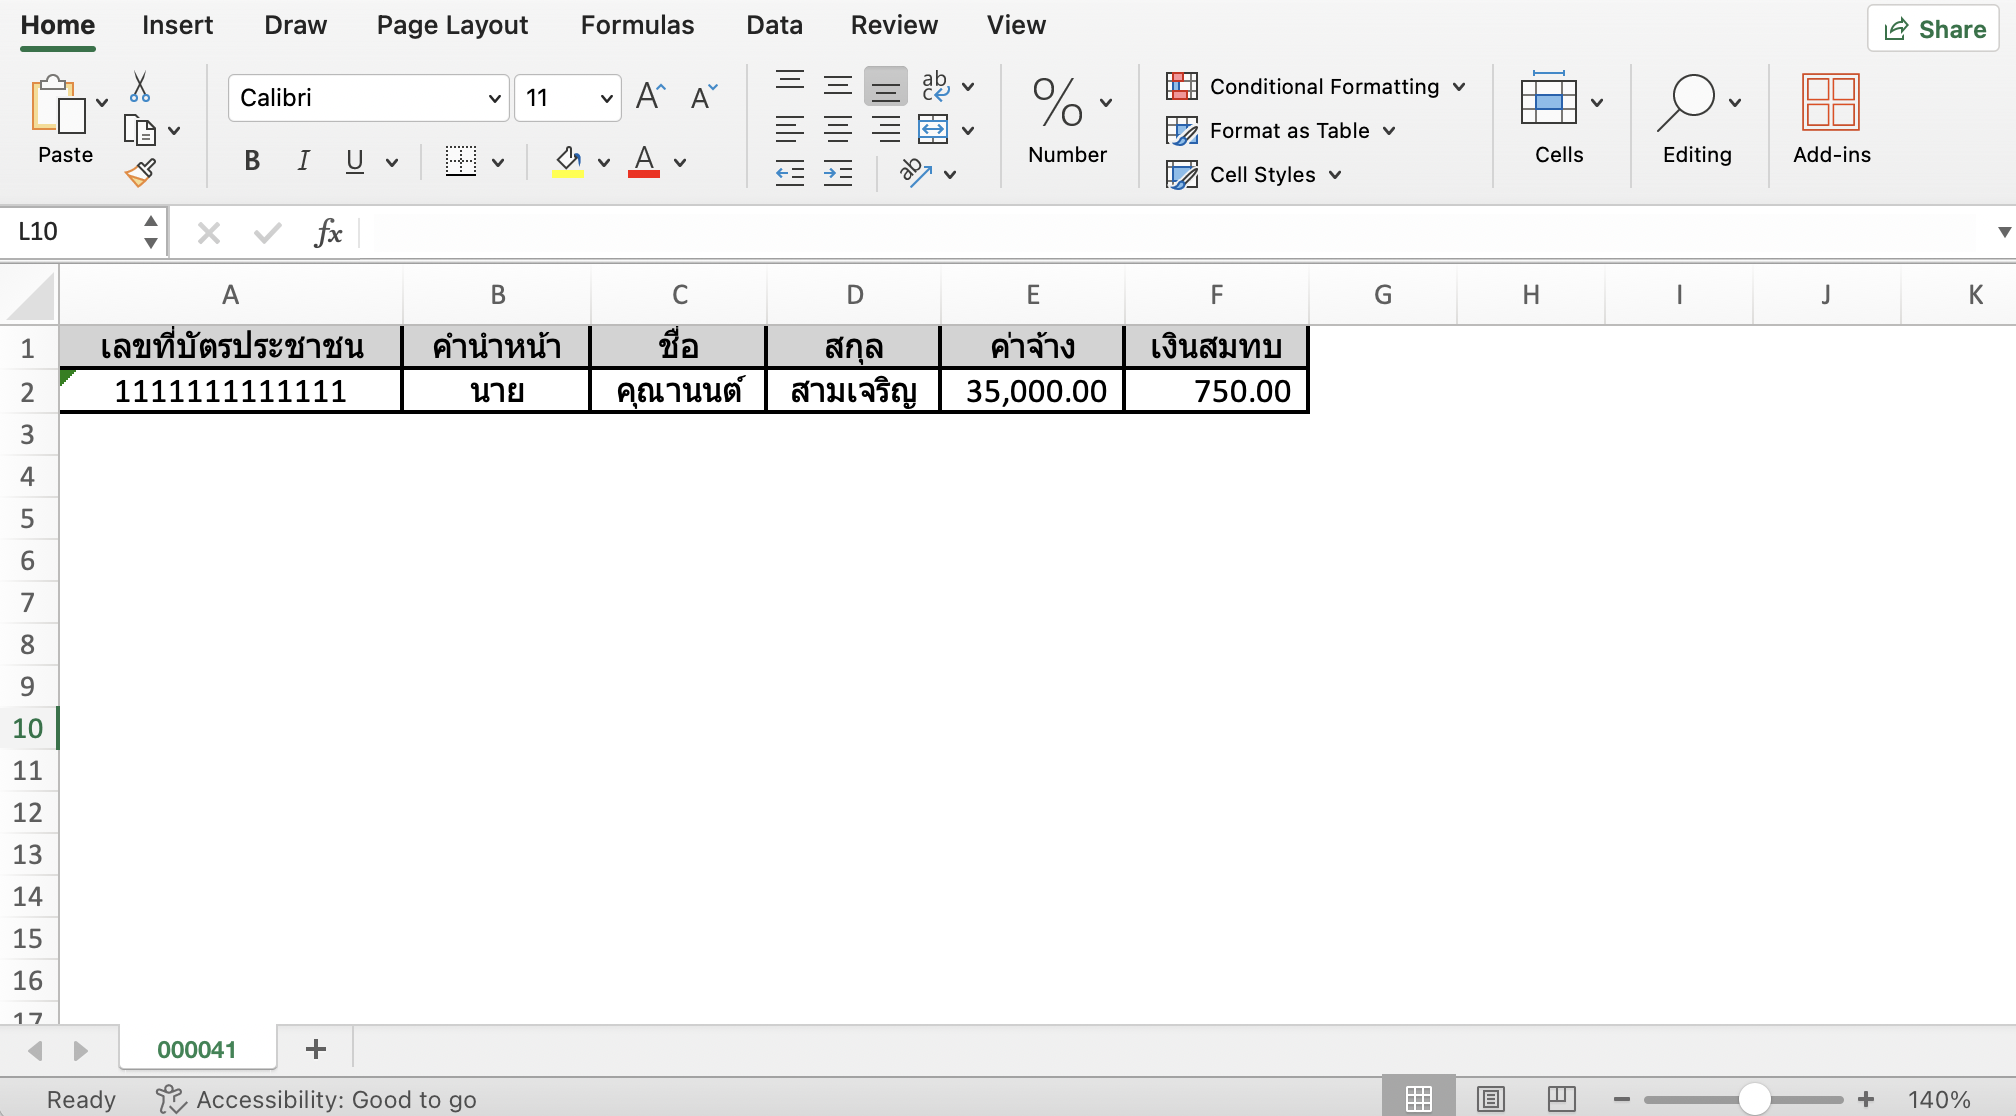
Task: Switch to the Page Layout tab
Action: 452,25
